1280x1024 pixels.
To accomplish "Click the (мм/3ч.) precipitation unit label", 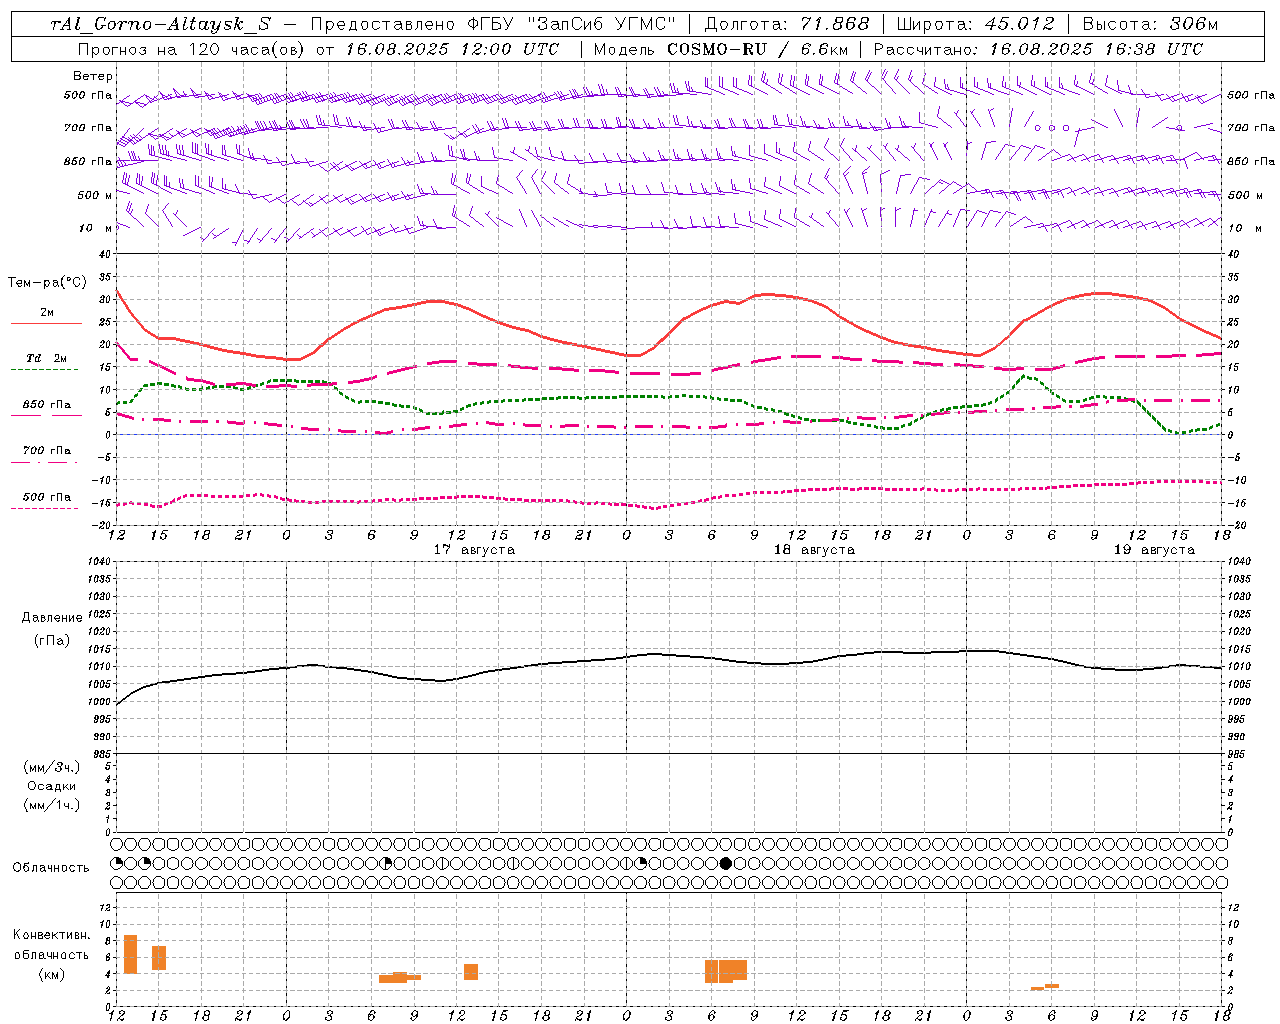I will coord(52,767).
